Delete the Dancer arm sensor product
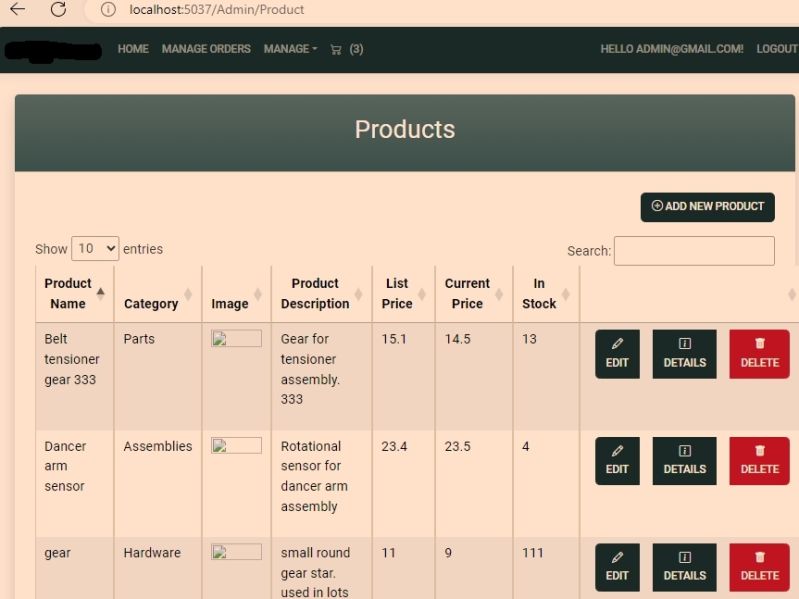 pos(760,461)
